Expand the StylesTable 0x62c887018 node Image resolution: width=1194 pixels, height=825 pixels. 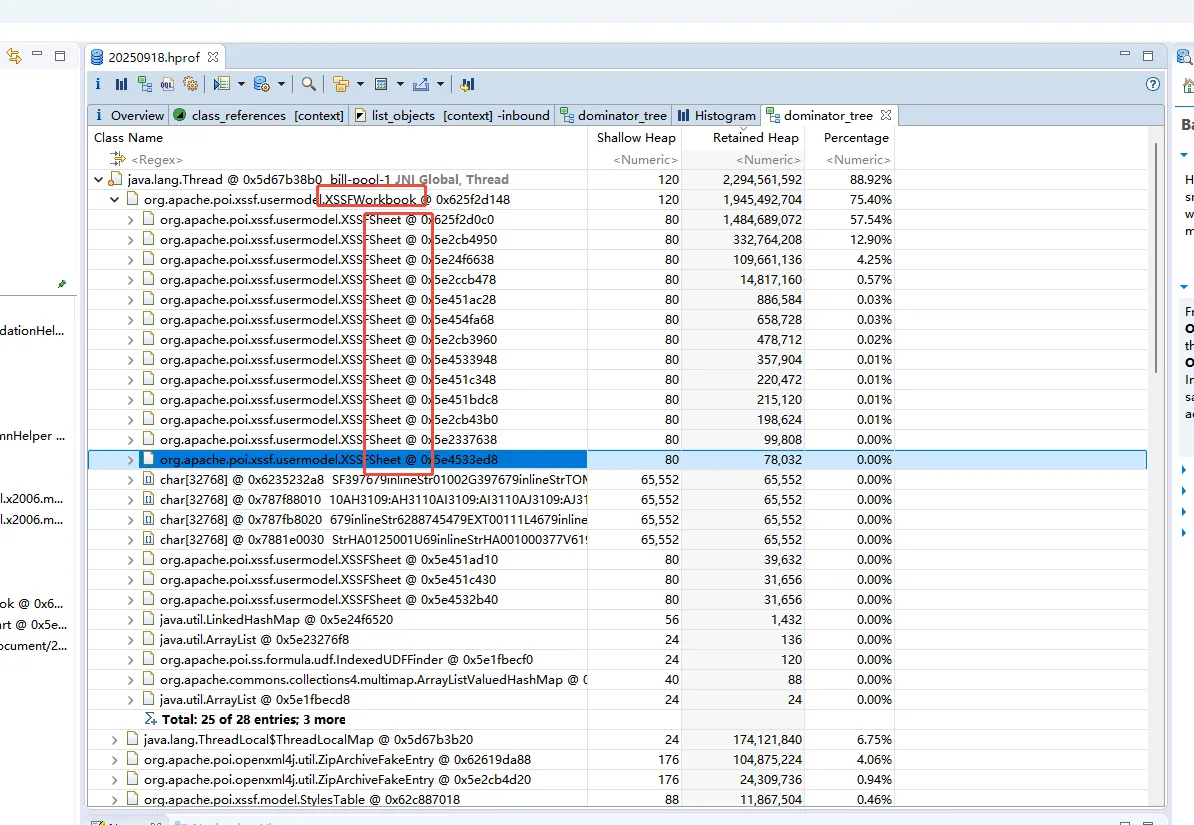point(114,800)
